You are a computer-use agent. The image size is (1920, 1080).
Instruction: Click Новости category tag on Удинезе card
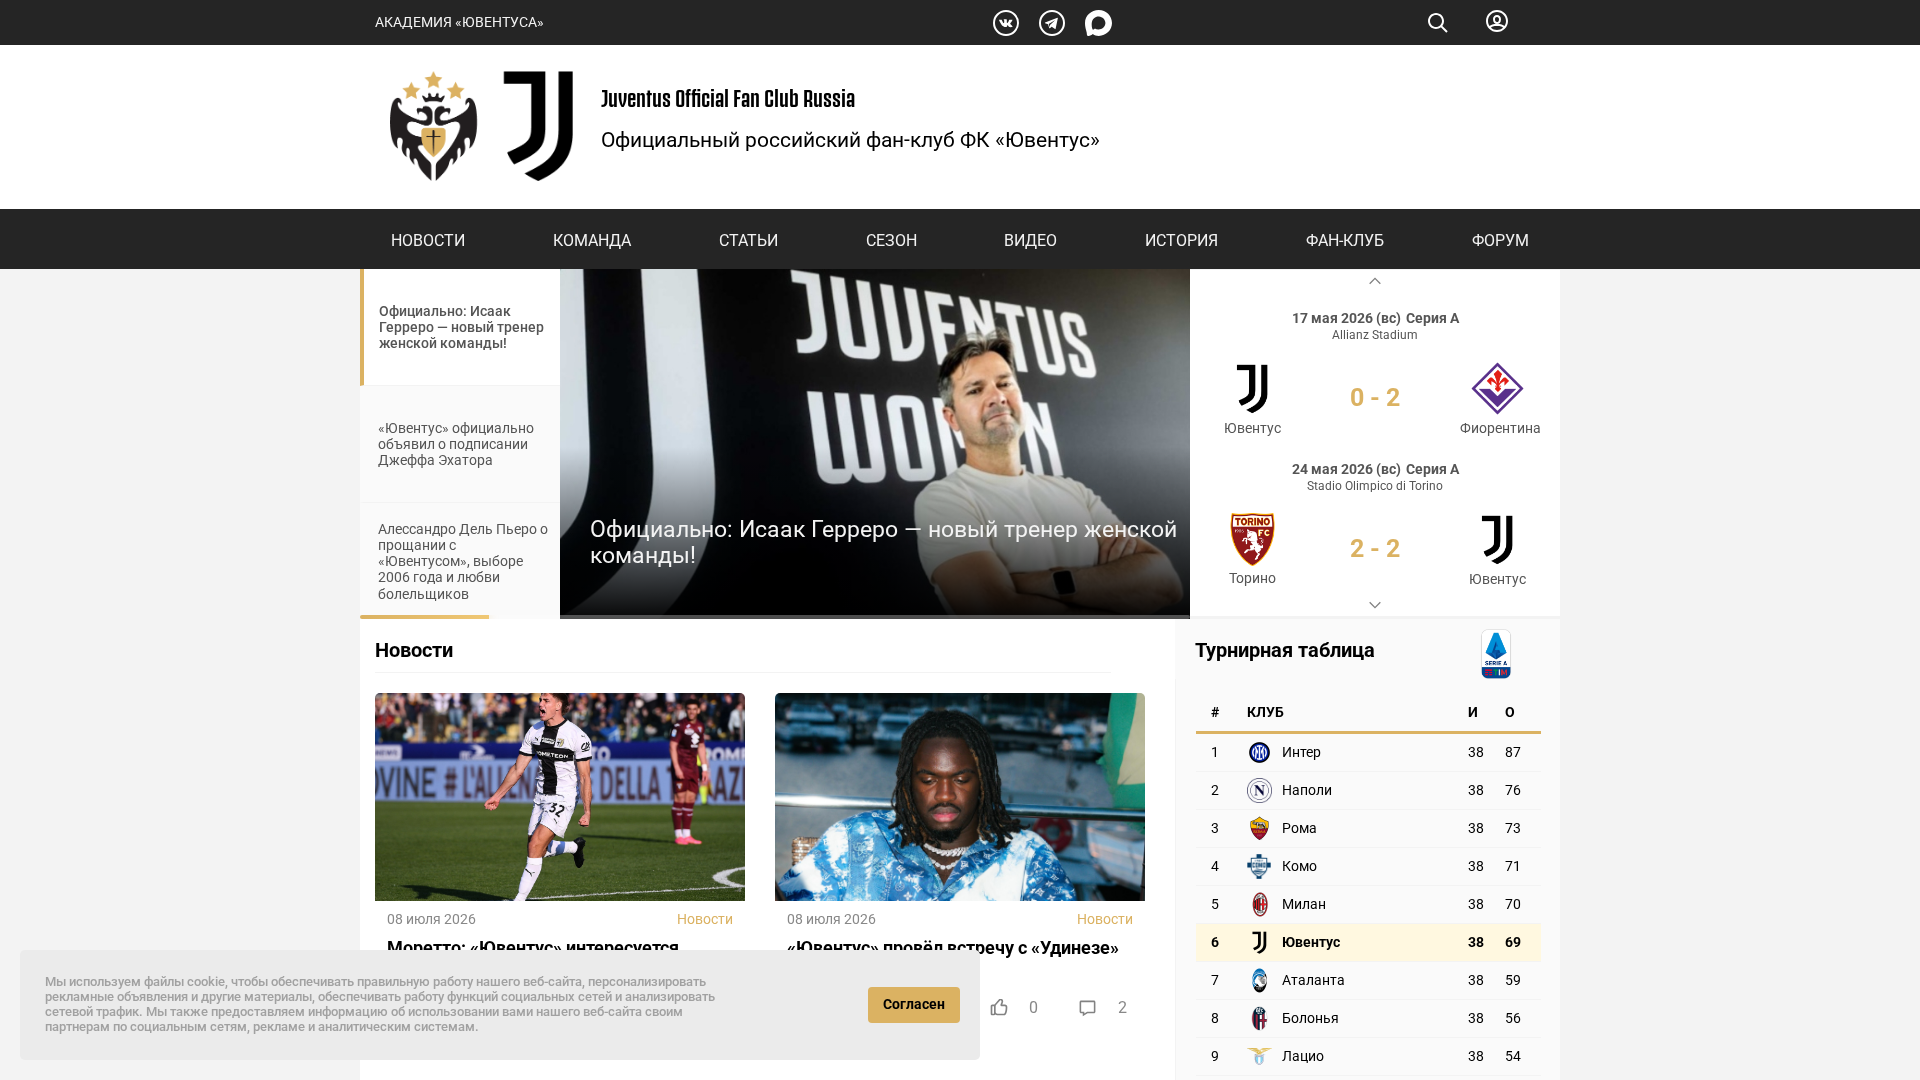pyautogui.click(x=1105, y=919)
